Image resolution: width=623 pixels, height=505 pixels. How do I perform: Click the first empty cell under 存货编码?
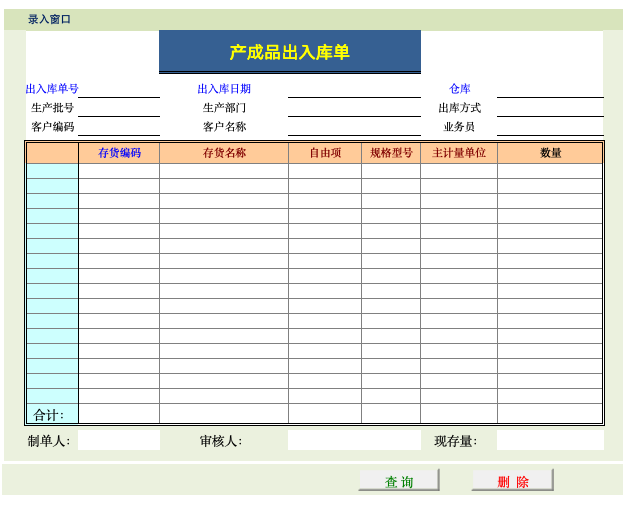coord(119,171)
